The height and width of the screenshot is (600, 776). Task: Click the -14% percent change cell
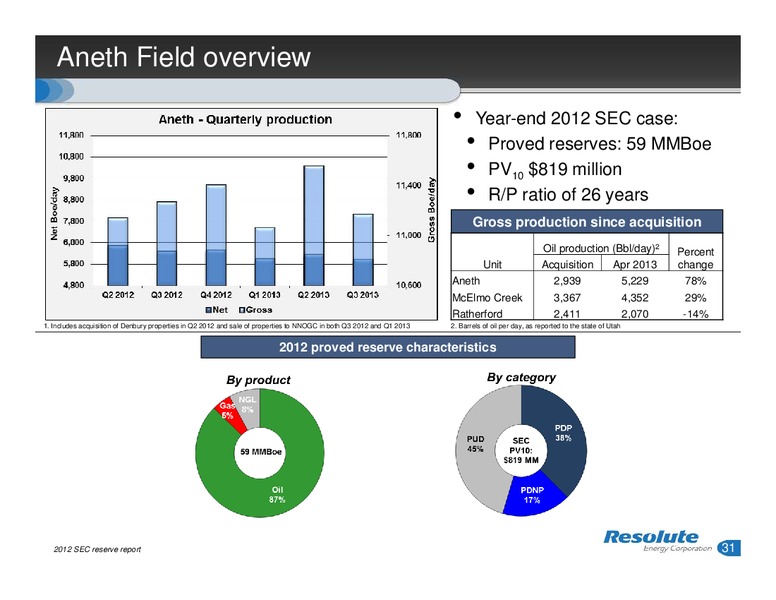pyautogui.click(x=695, y=313)
